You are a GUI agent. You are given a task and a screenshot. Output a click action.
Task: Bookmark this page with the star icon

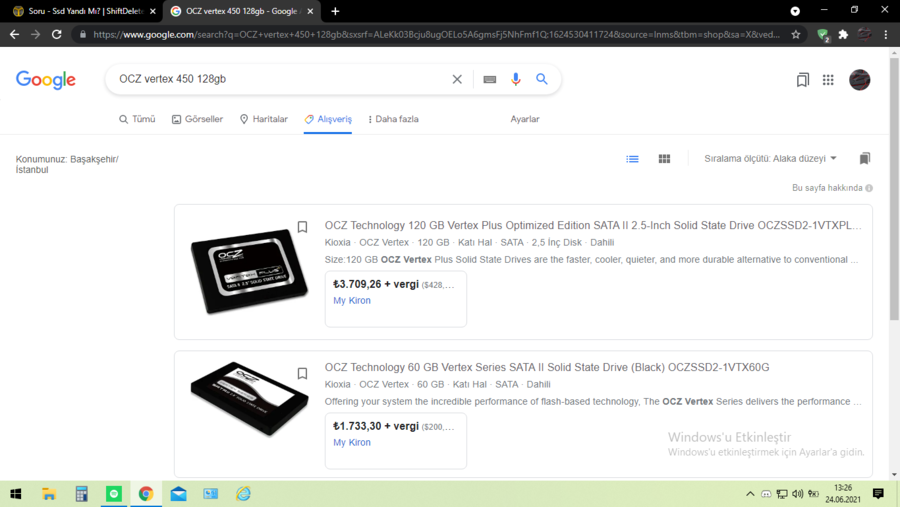(x=796, y=34)
